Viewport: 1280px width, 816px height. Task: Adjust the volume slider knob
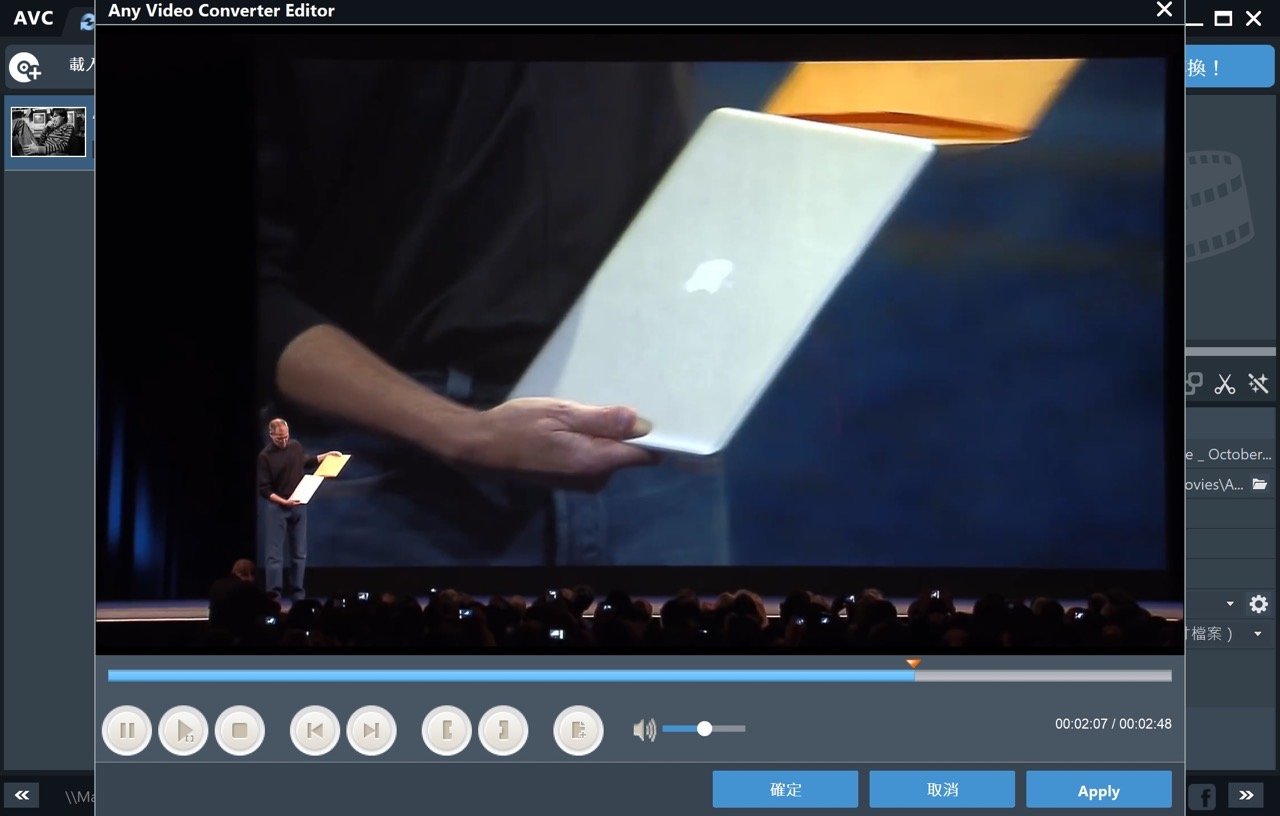pyautogui.click(x=704, y=729)
